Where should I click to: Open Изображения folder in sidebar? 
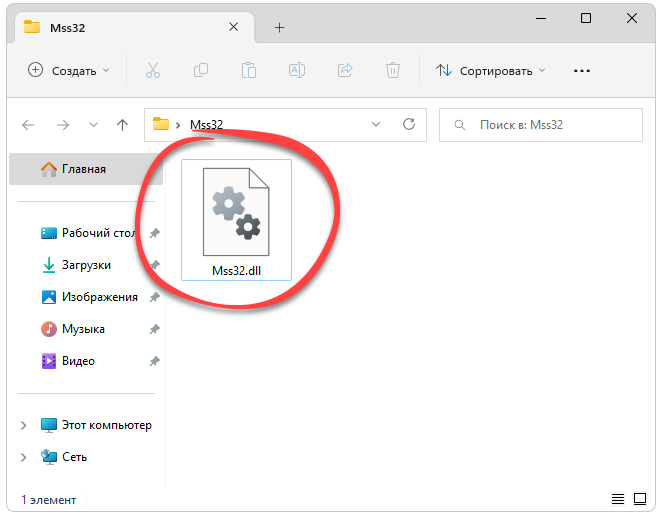(x=90, y=297)
